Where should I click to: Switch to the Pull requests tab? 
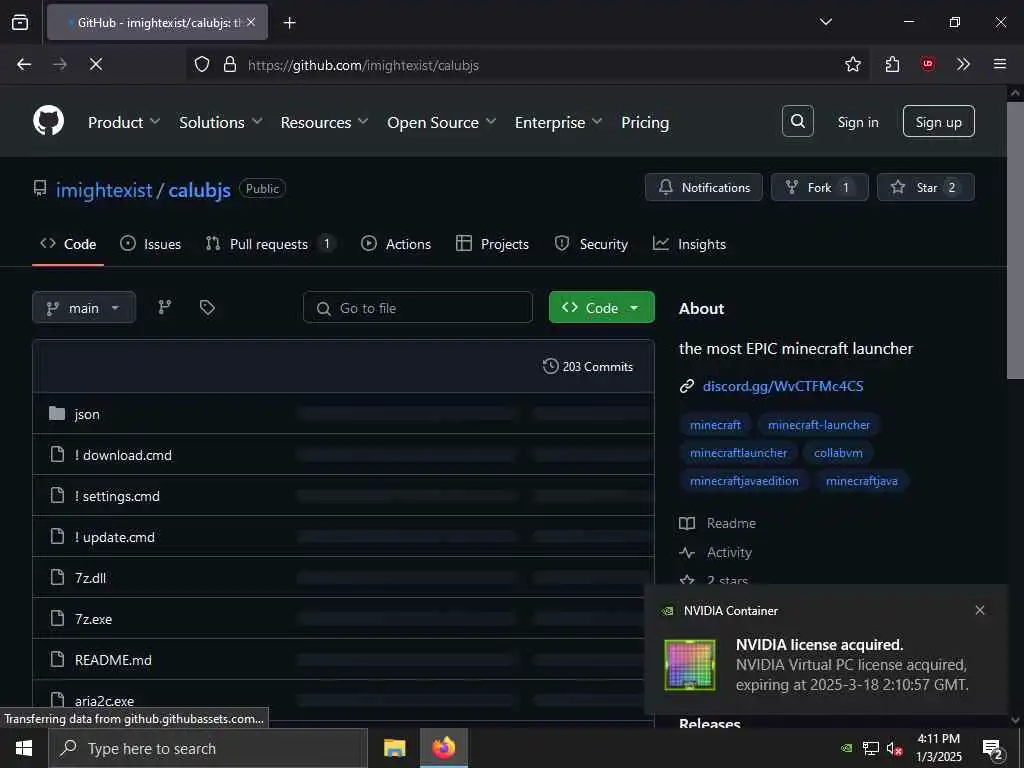270,244
